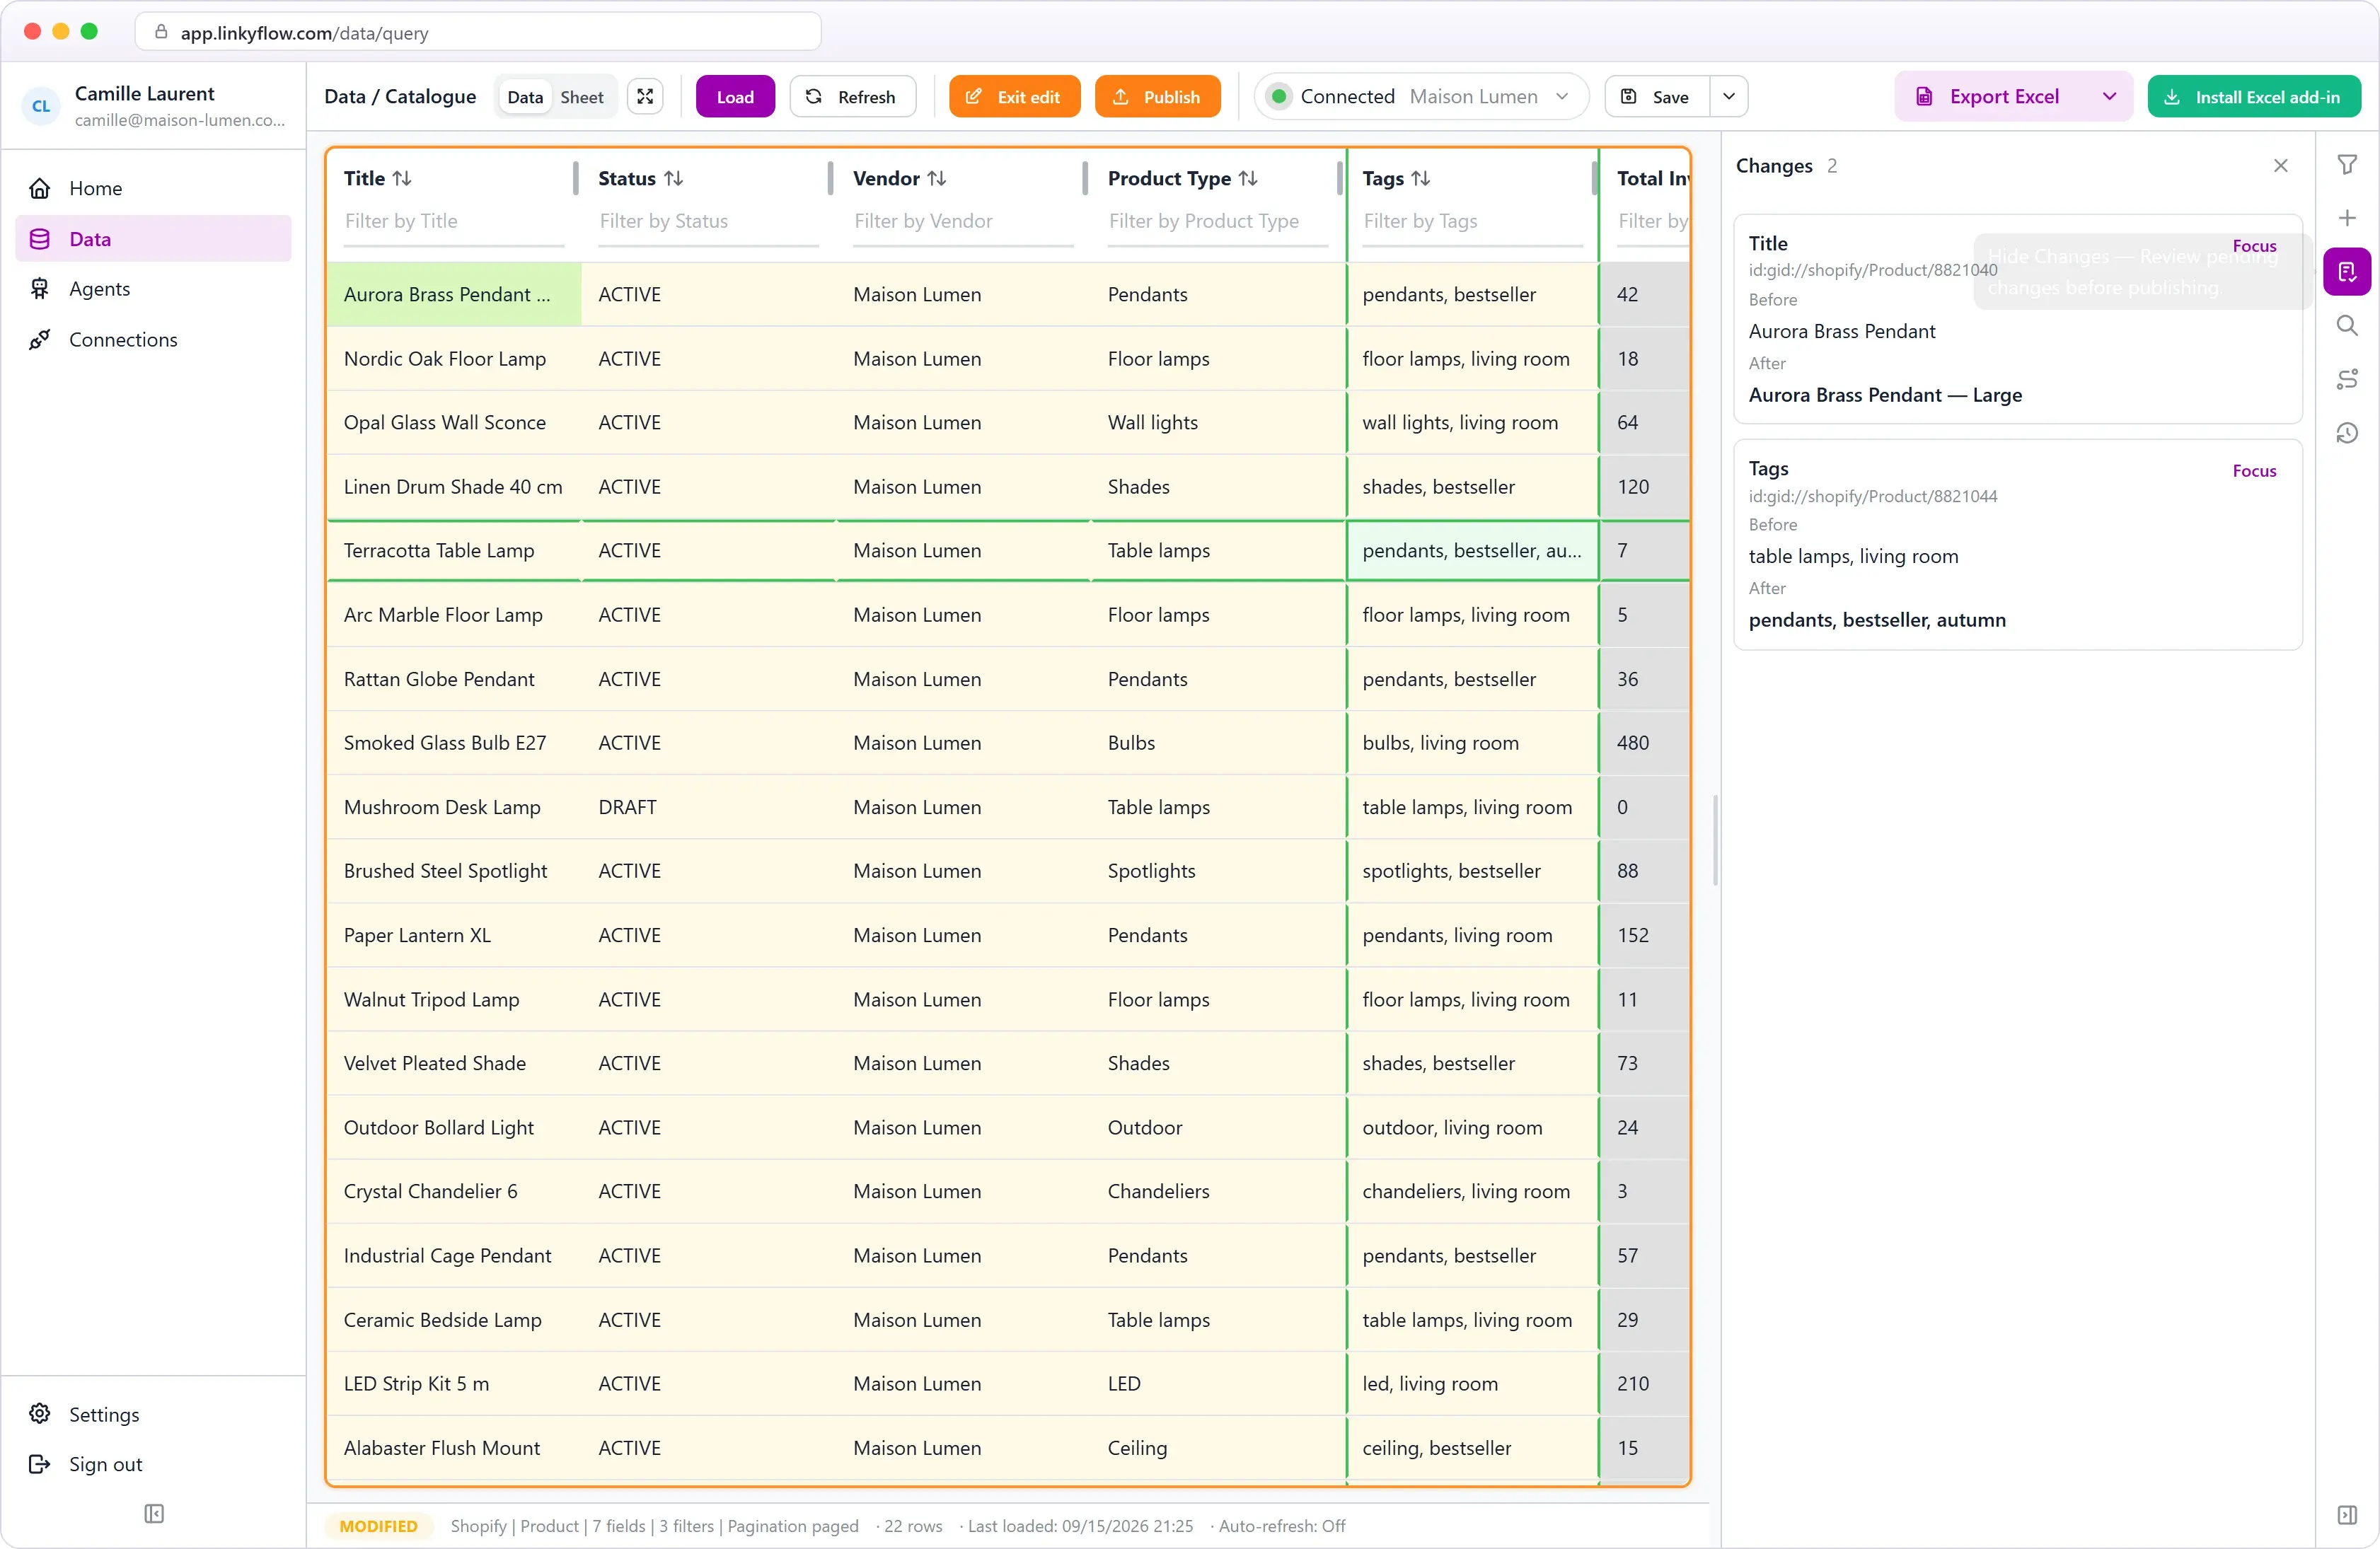Click the Settings gear icon

point(40,1414)
